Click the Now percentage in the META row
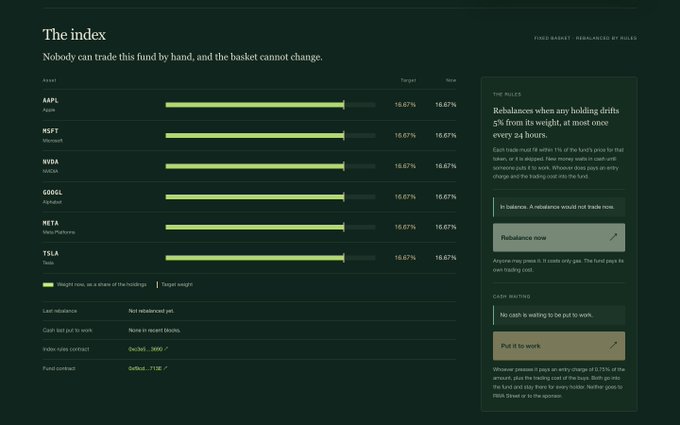The width and height of the screenshot is (680, 425). 445,227
